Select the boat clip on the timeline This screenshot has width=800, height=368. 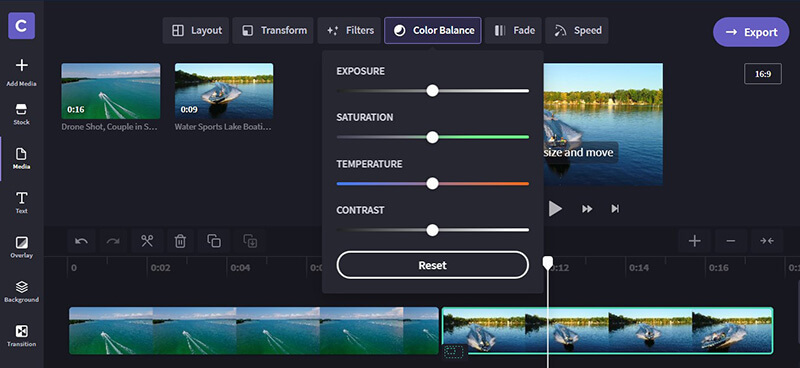click(x=607, y=331)
